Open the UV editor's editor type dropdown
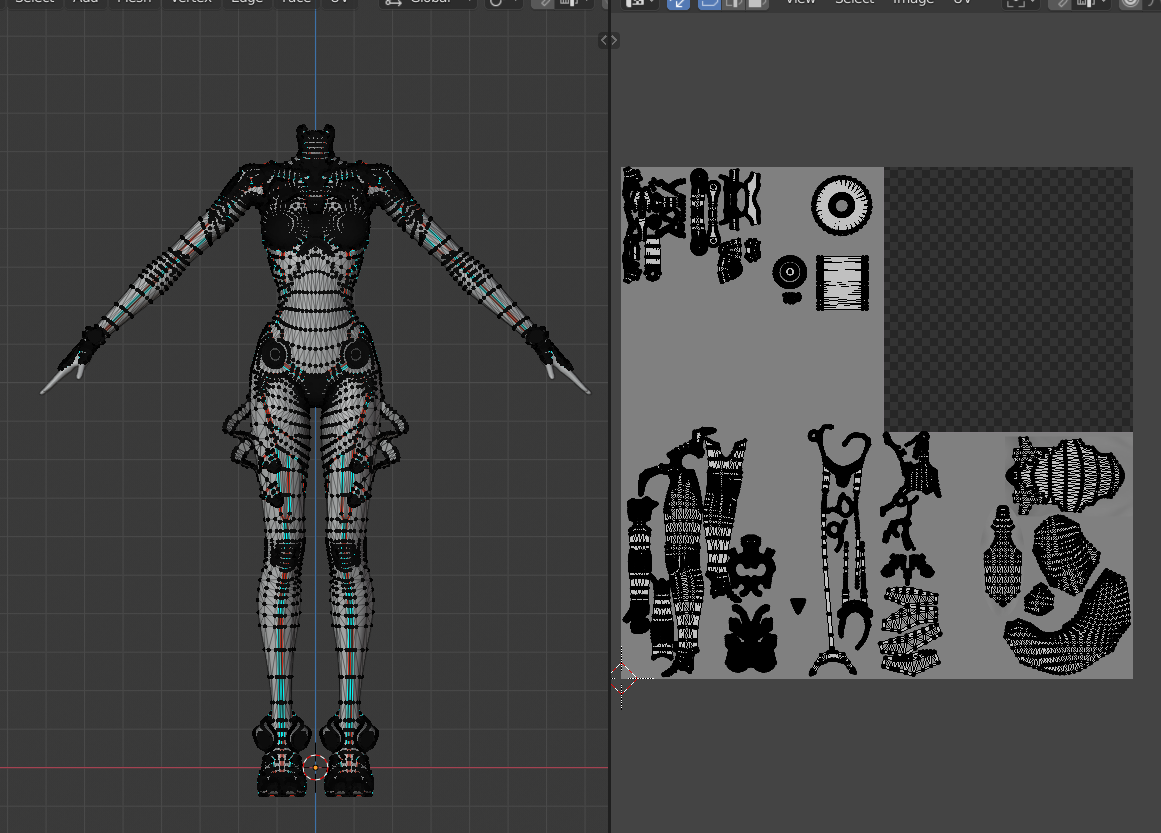This screenshot has width=1161, height=833. [639, 3]
